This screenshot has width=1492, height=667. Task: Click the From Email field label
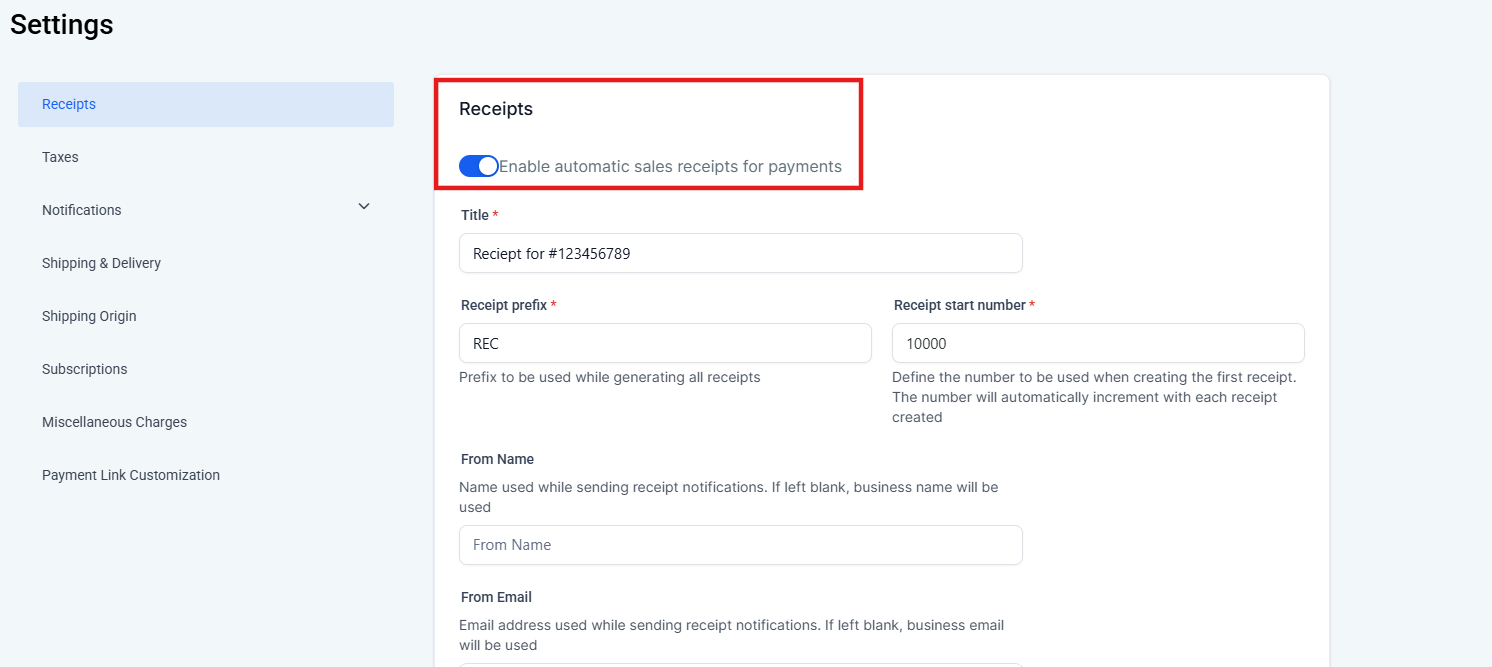496,597
